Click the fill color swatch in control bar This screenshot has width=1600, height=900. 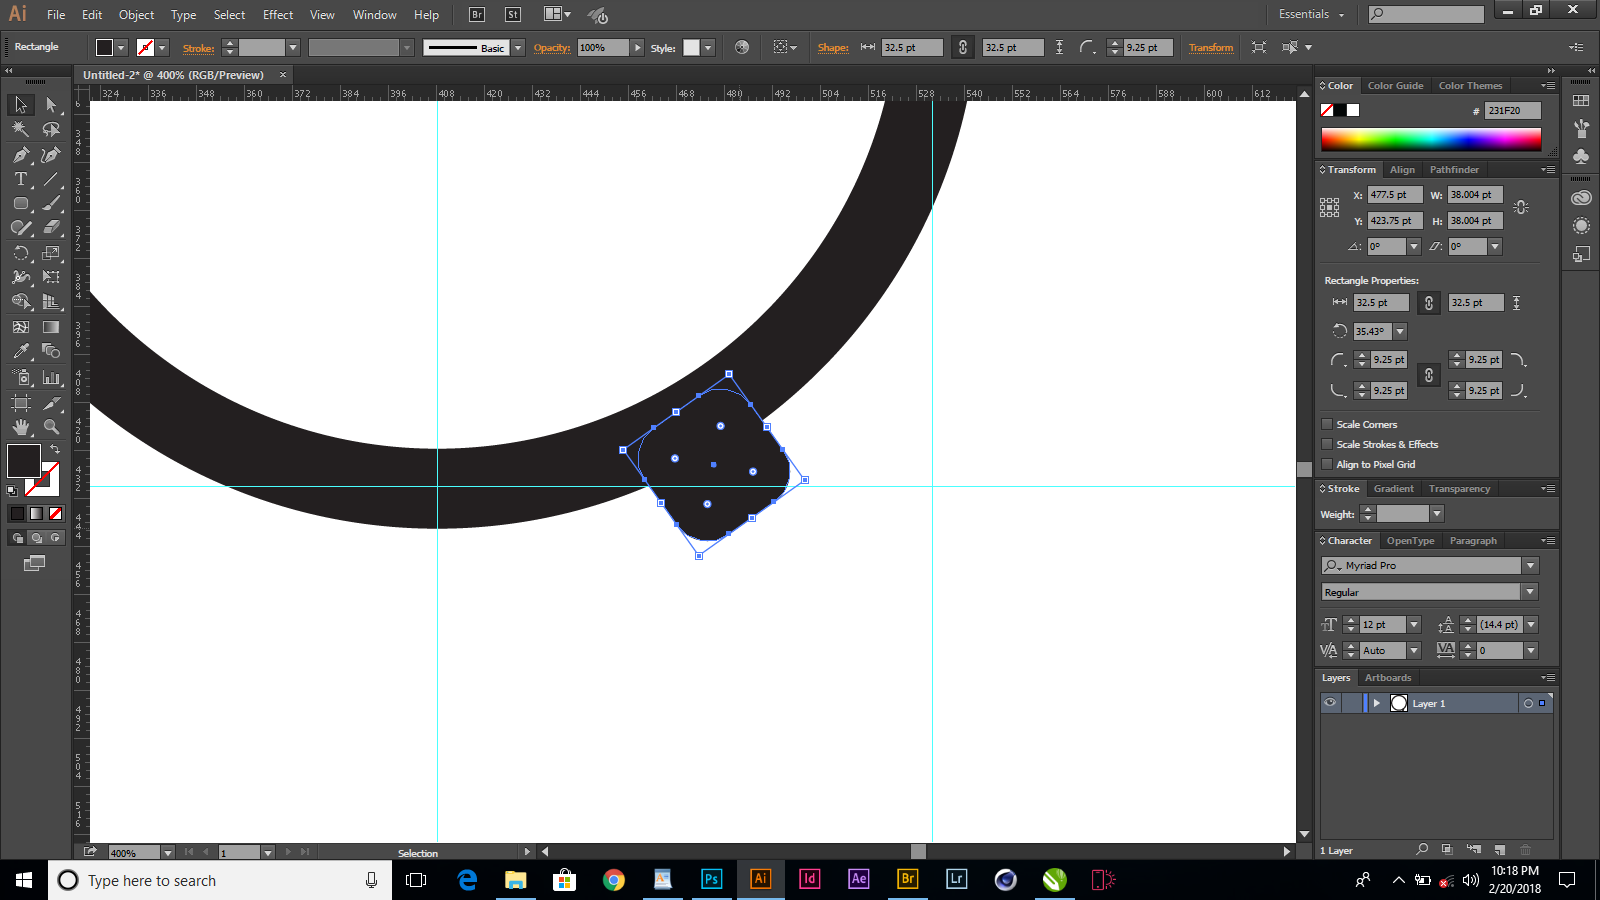(x=104, y=47)
